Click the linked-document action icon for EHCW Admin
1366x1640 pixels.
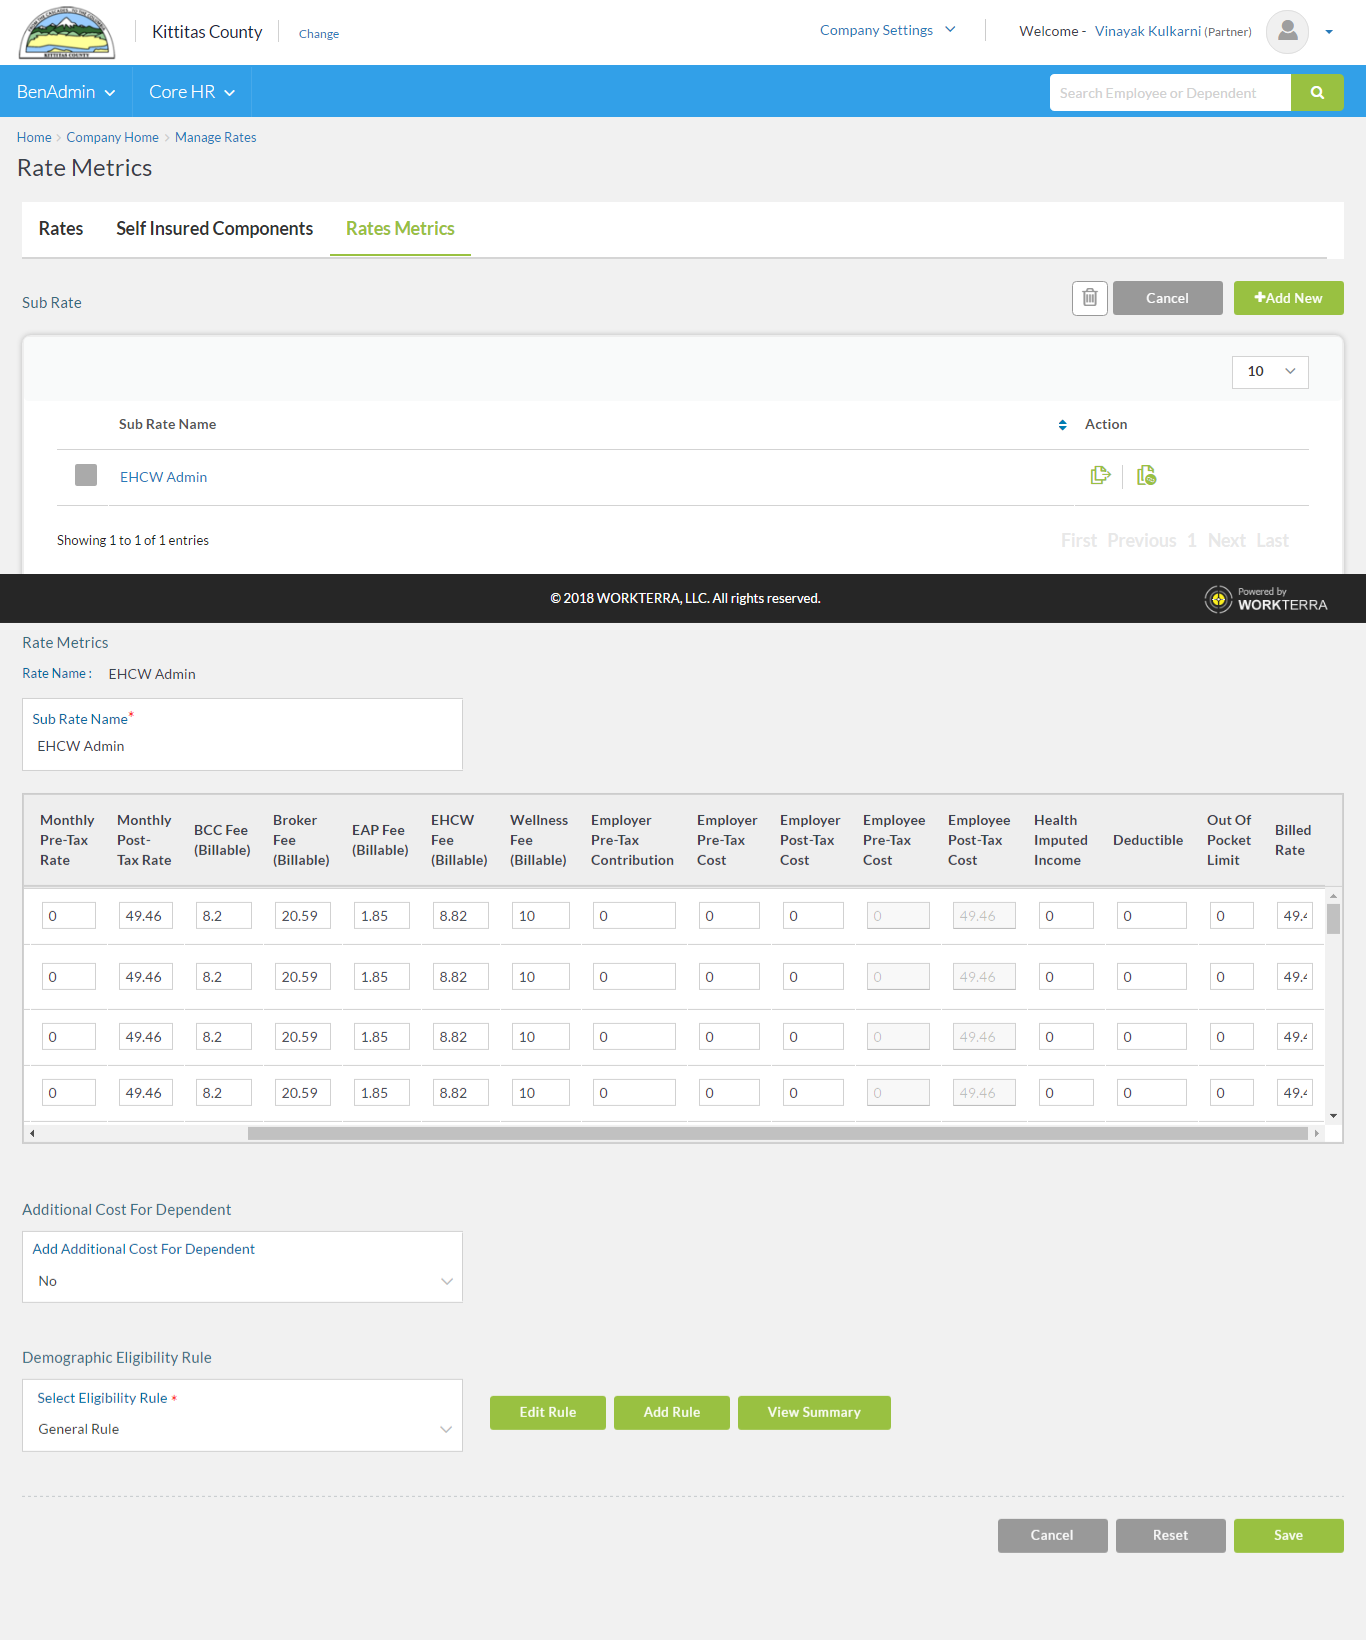click(x=1146, y=476)
